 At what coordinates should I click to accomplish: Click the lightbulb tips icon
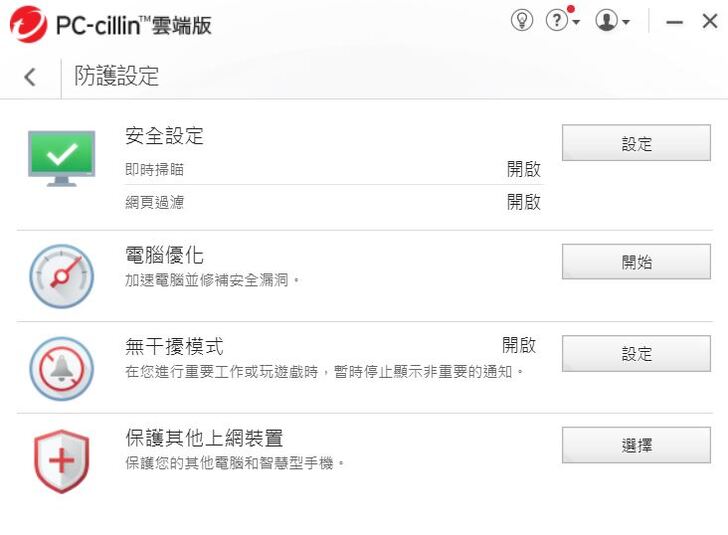522,21
